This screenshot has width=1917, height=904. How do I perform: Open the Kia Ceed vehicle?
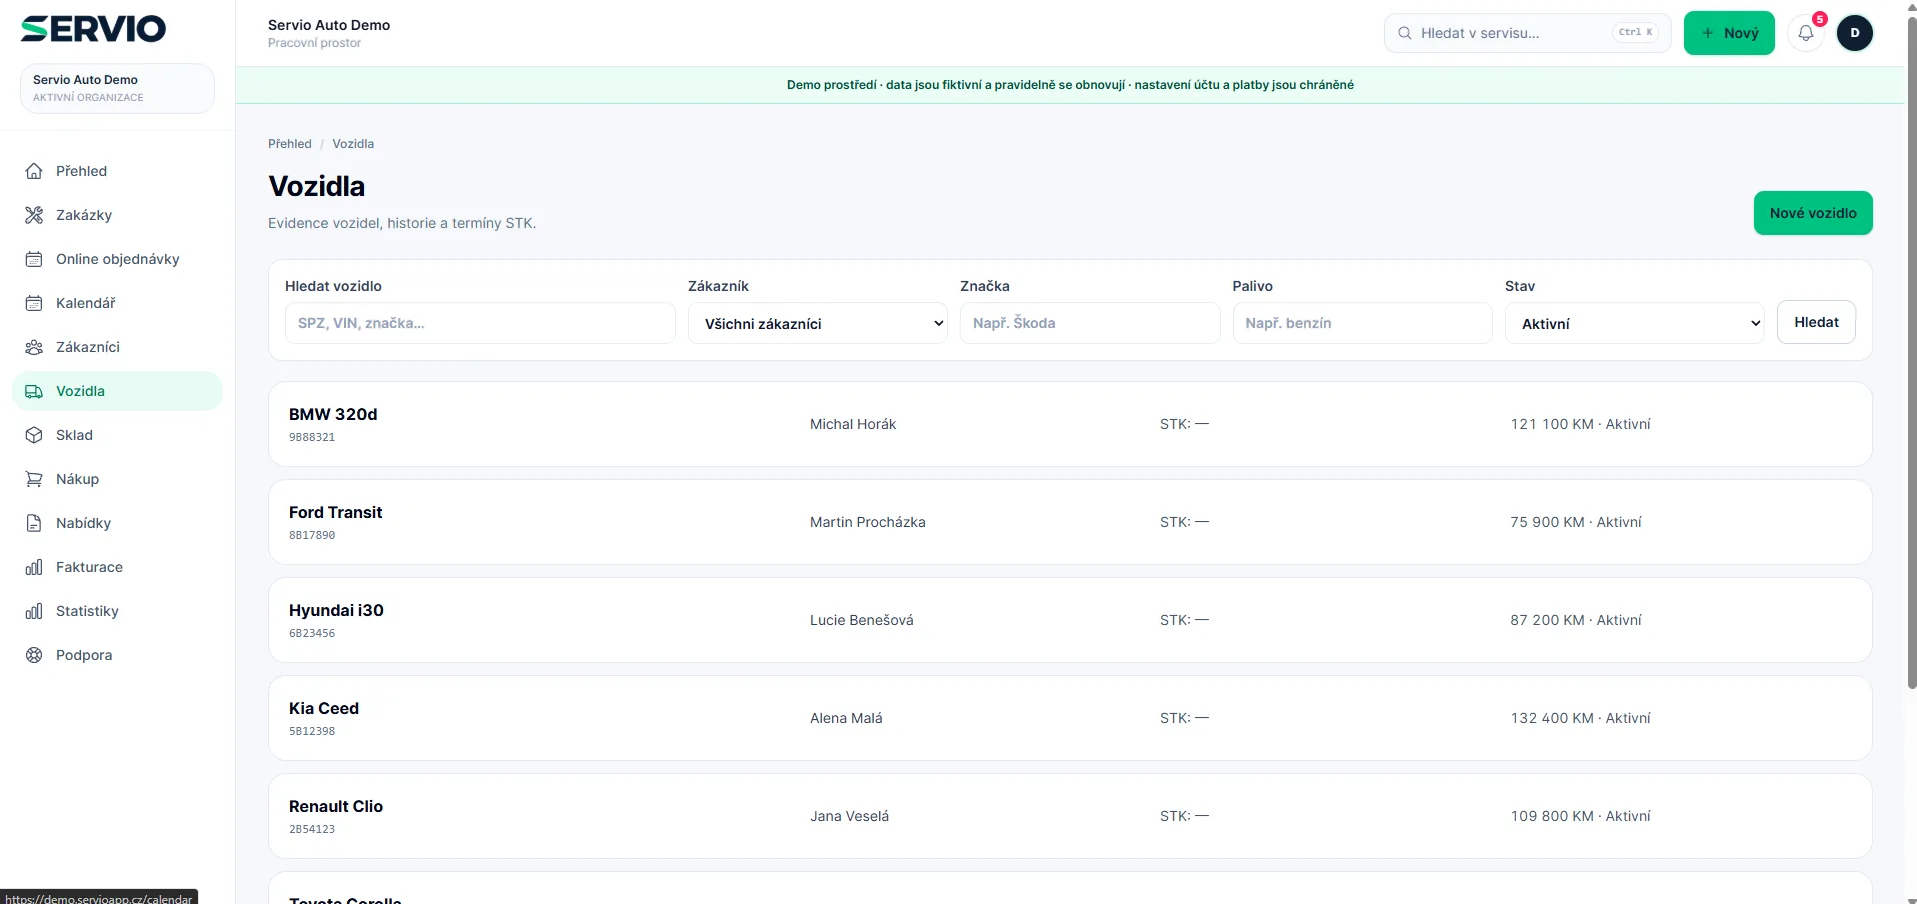pyautogui.click(x=1070, y=718)
